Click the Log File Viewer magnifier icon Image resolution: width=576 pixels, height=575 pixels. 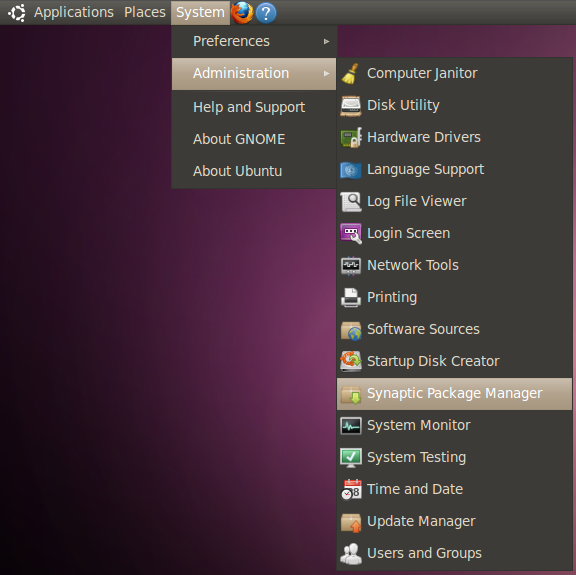pos(350,202)
